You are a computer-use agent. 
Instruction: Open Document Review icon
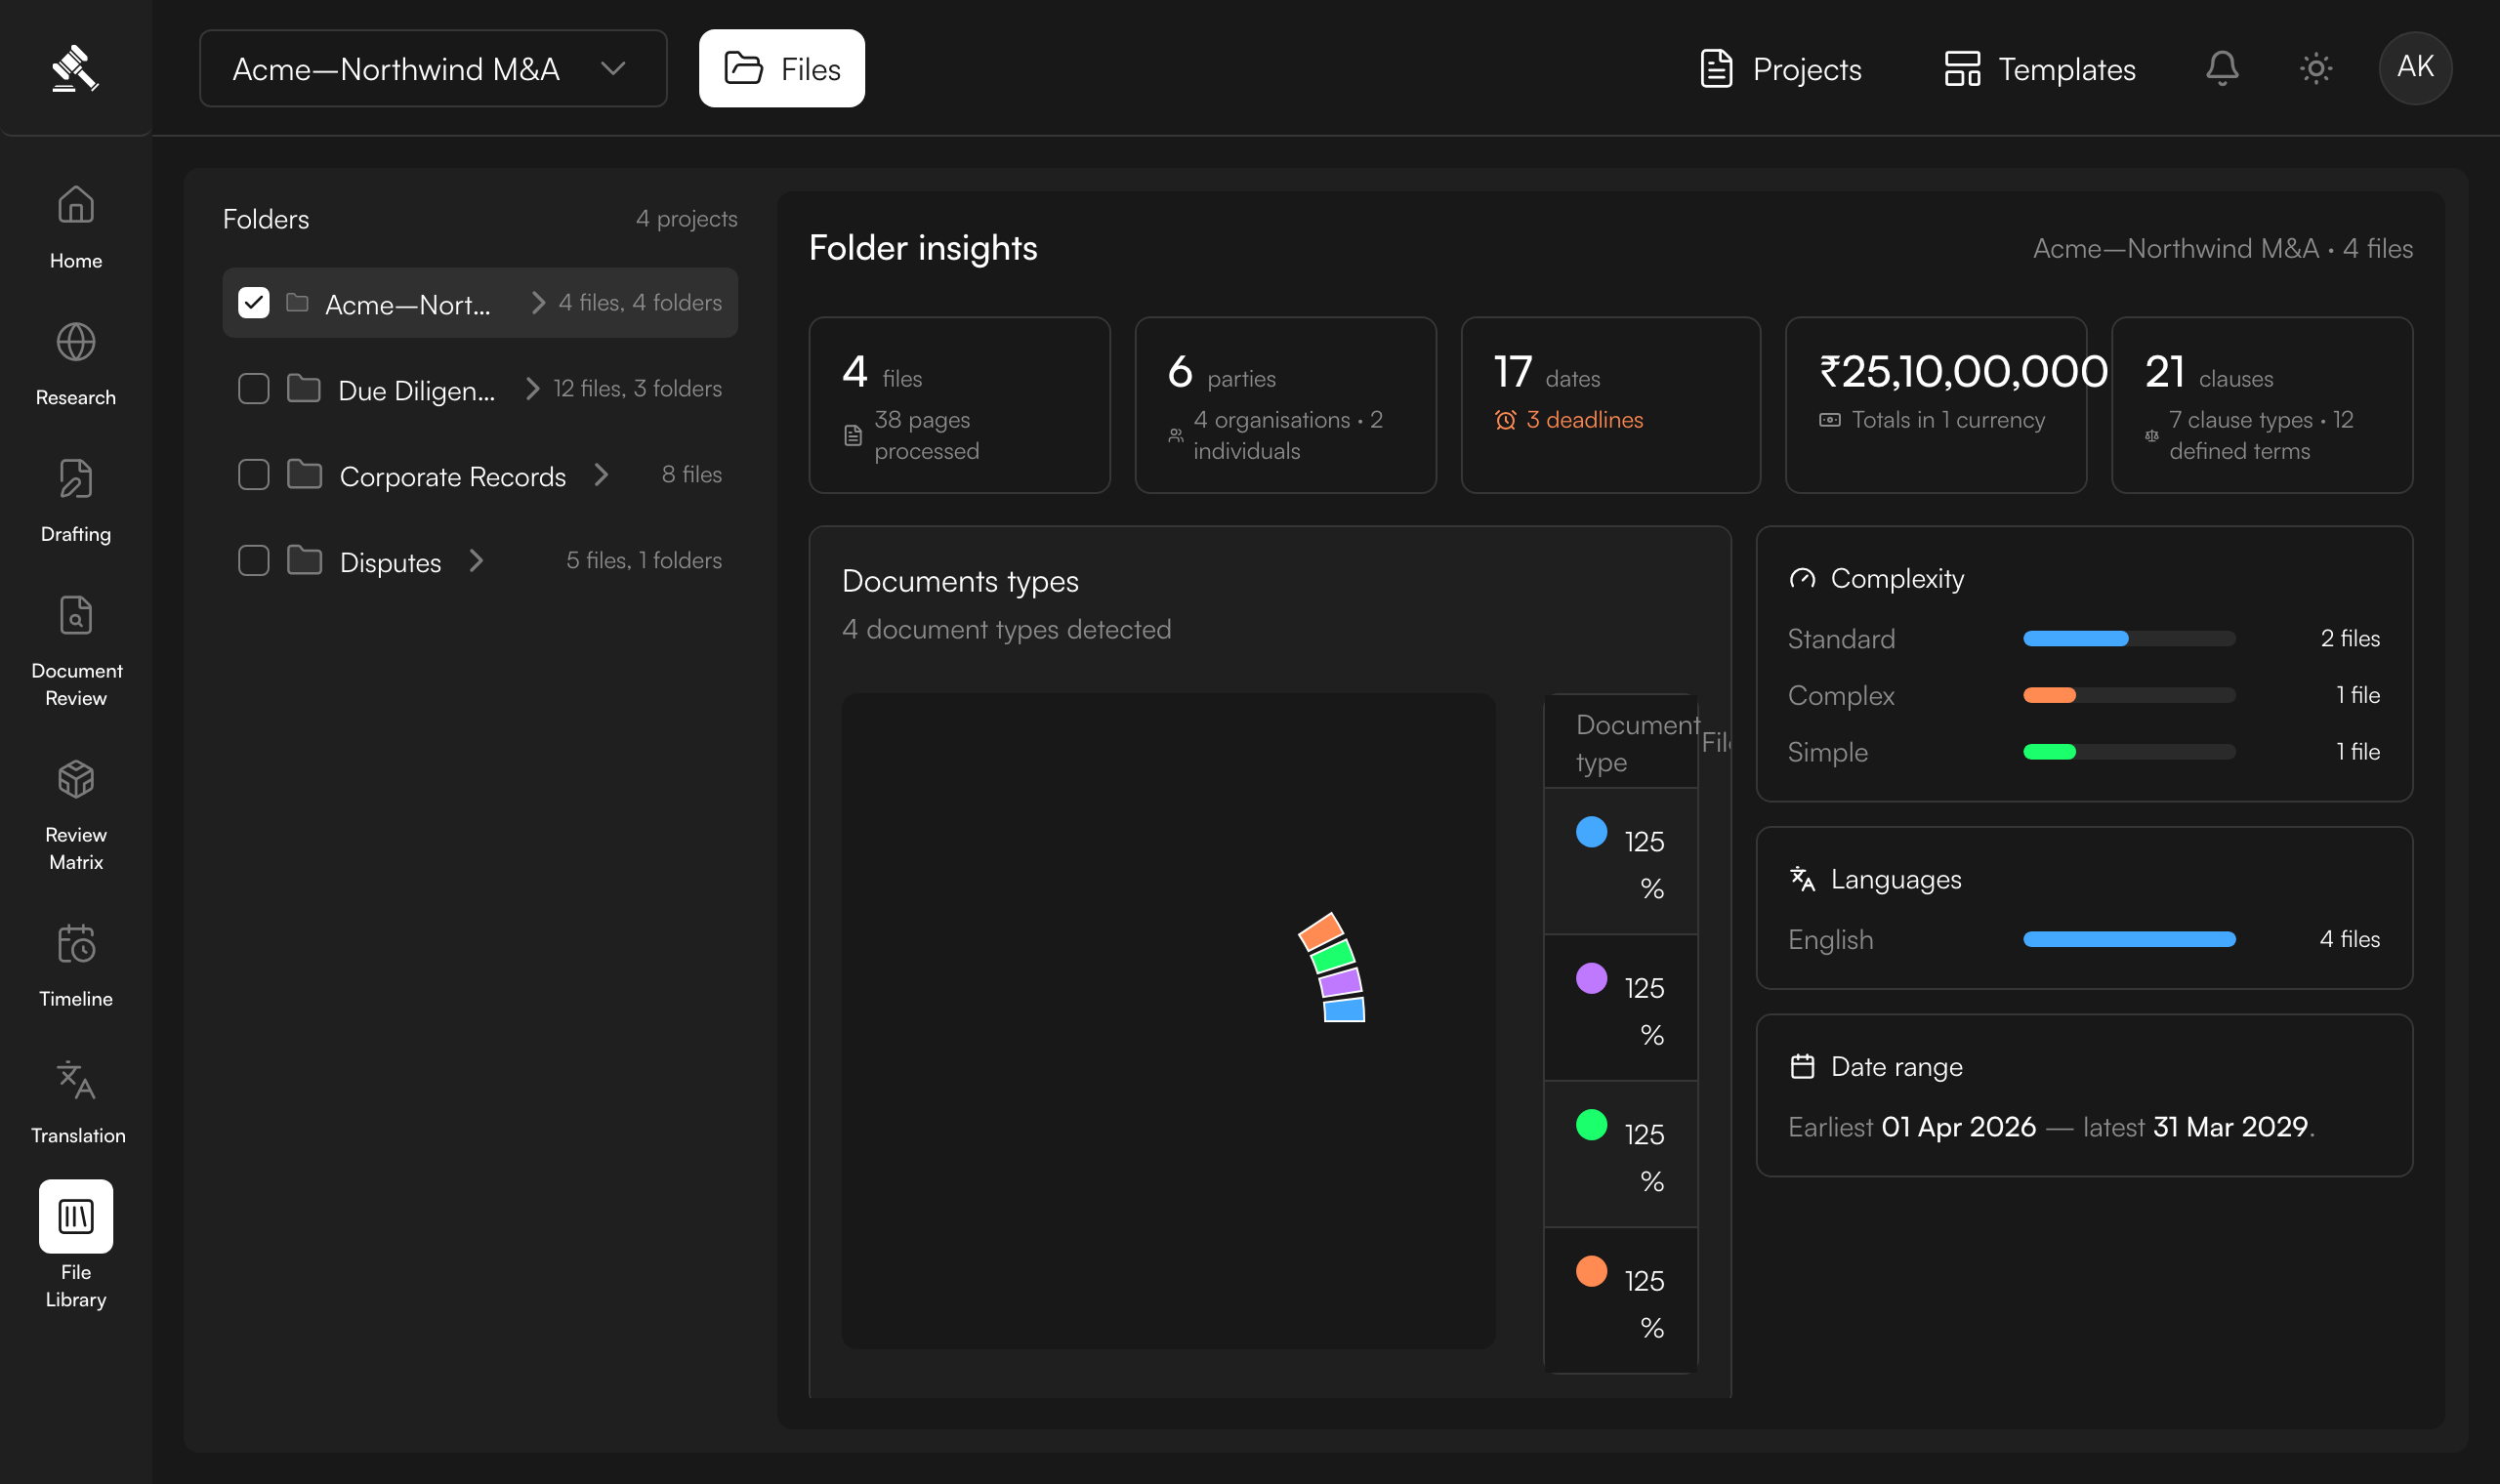[76, 616]
